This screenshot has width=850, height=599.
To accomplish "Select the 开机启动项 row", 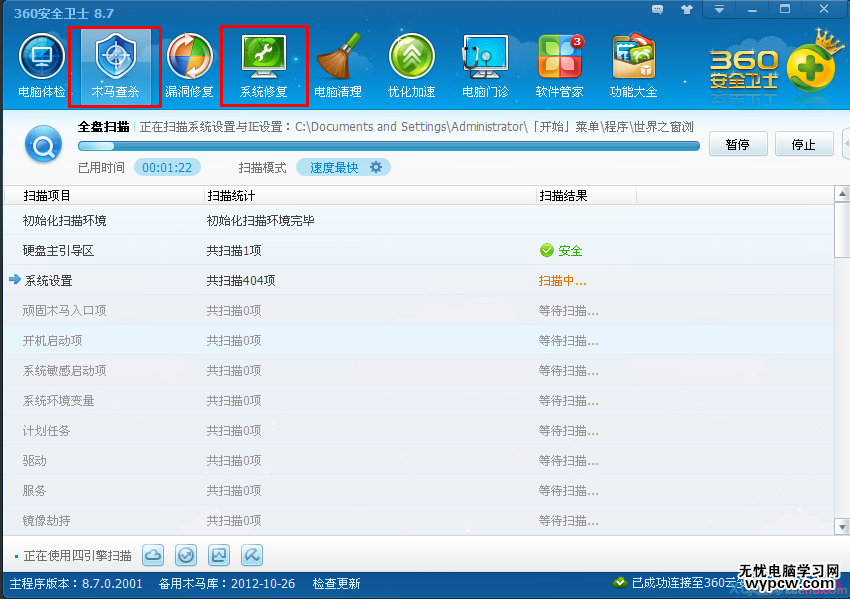I will pos(418,340).
